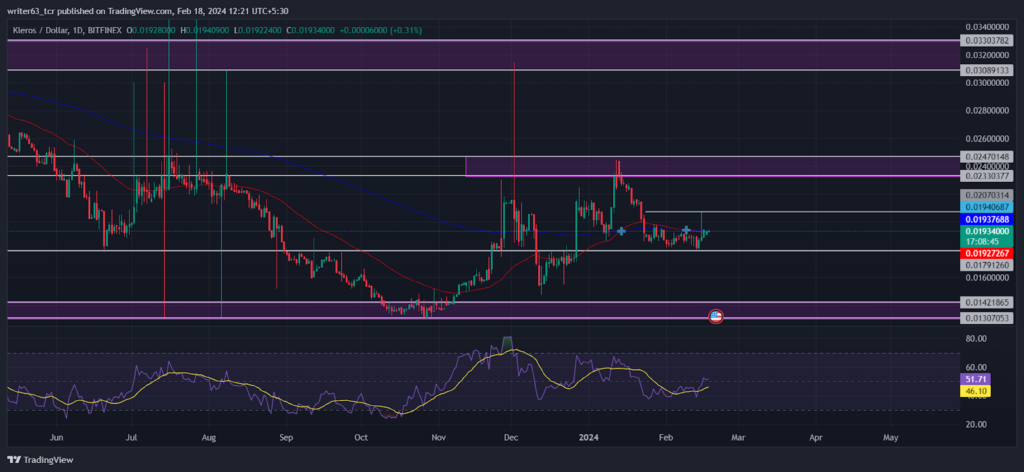Click the 0.03303782 price label
Viewport: 1024px width, 472px height.
click(986, 40)
